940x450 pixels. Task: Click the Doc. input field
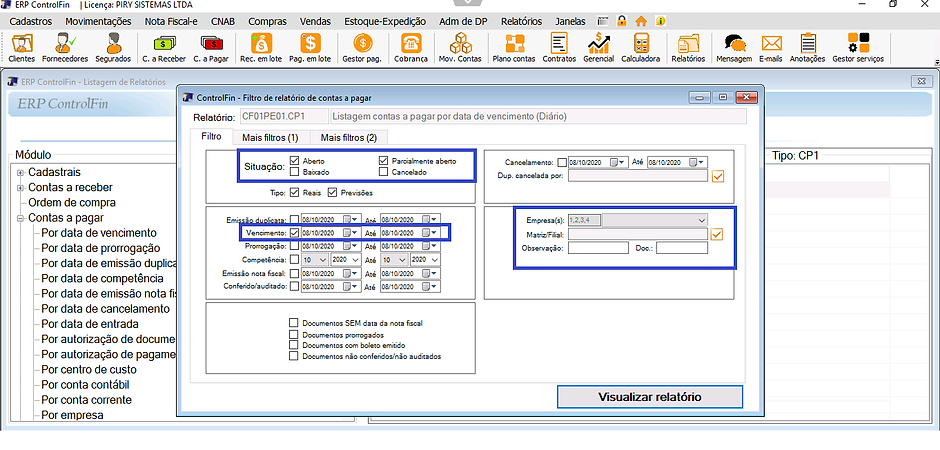682,248
